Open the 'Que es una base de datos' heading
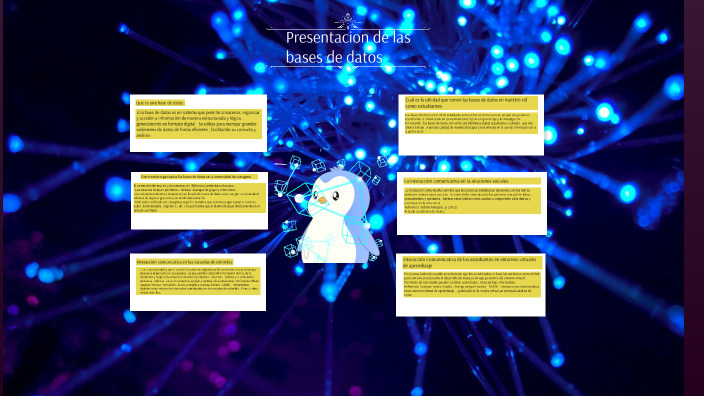The image size is (704, 396). (x=160, y=103)
